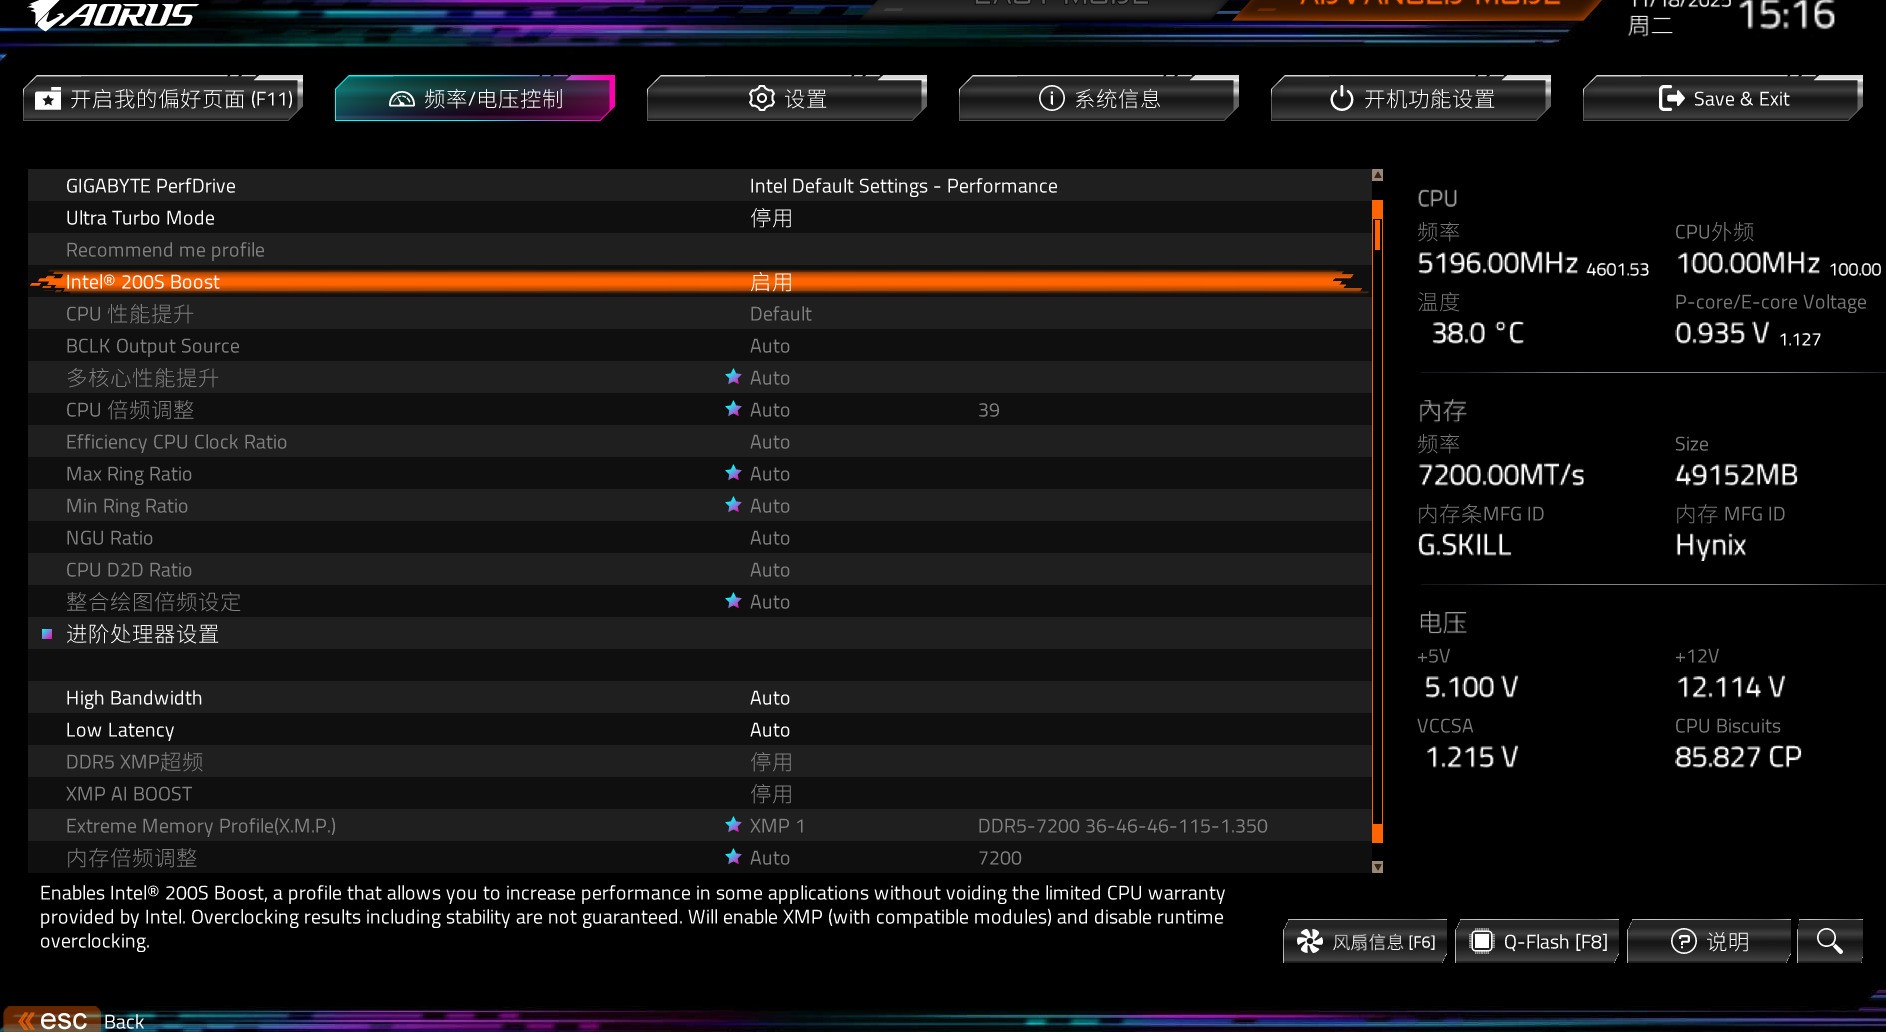
Task: Click the search magnifier icon
Action: [1830, 941]
